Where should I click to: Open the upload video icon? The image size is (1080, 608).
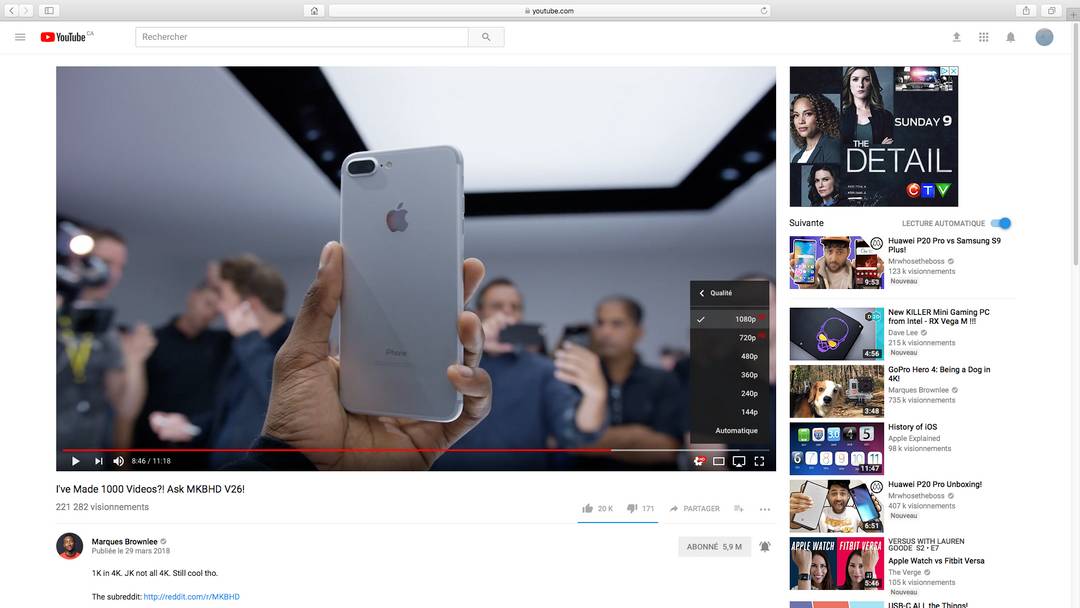[x=956, y=37]
